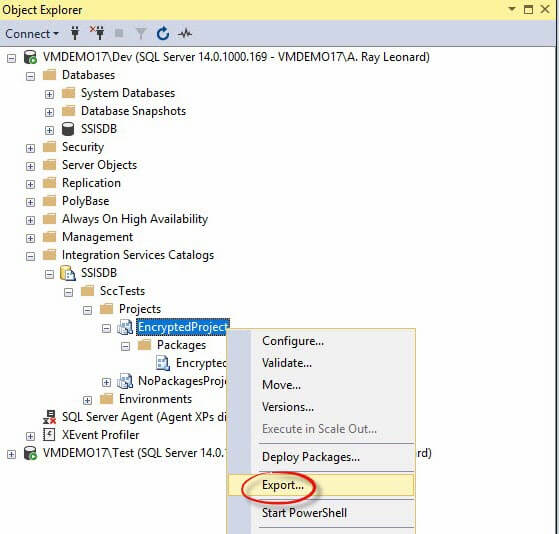The image size is (559, 534).
Task: Click the Database Snapshots folder icon
Action: point(68,111)
